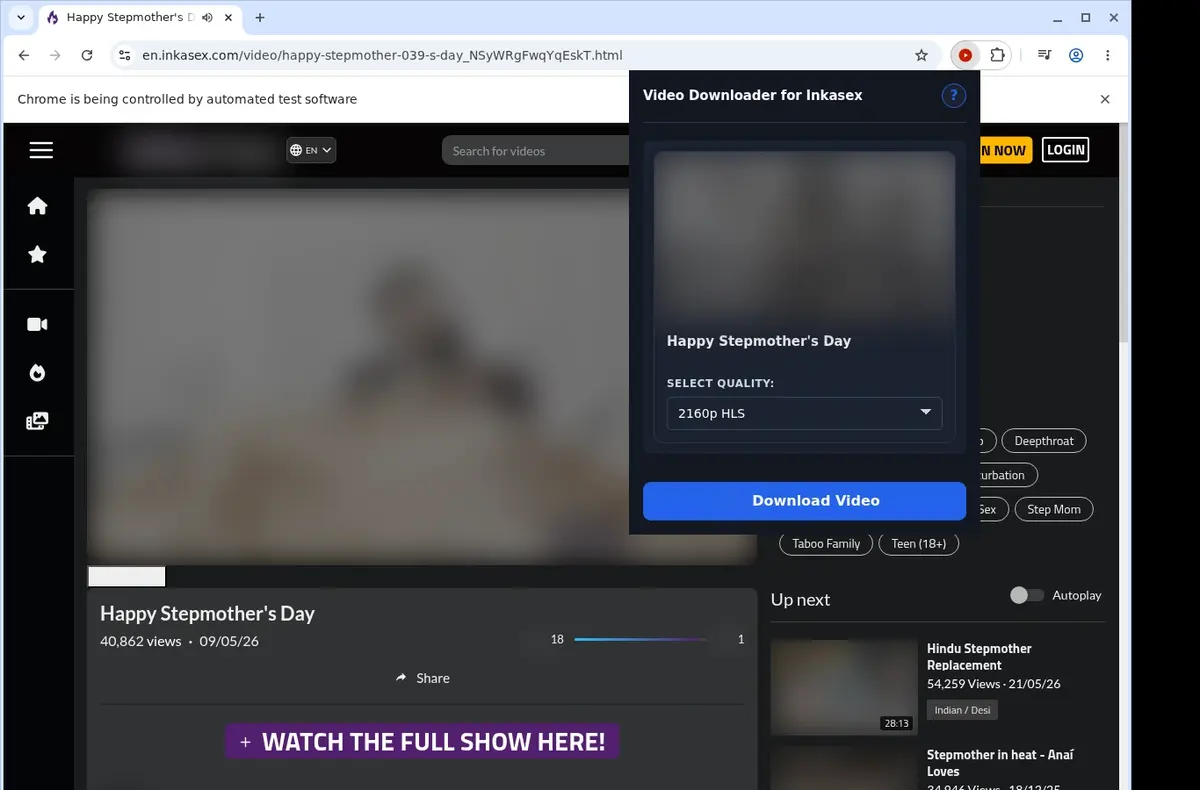Viewport: 1200px width, 790px height.
Task: Click the rating bar between 18 and 1
Action: [x=640, y=639]
